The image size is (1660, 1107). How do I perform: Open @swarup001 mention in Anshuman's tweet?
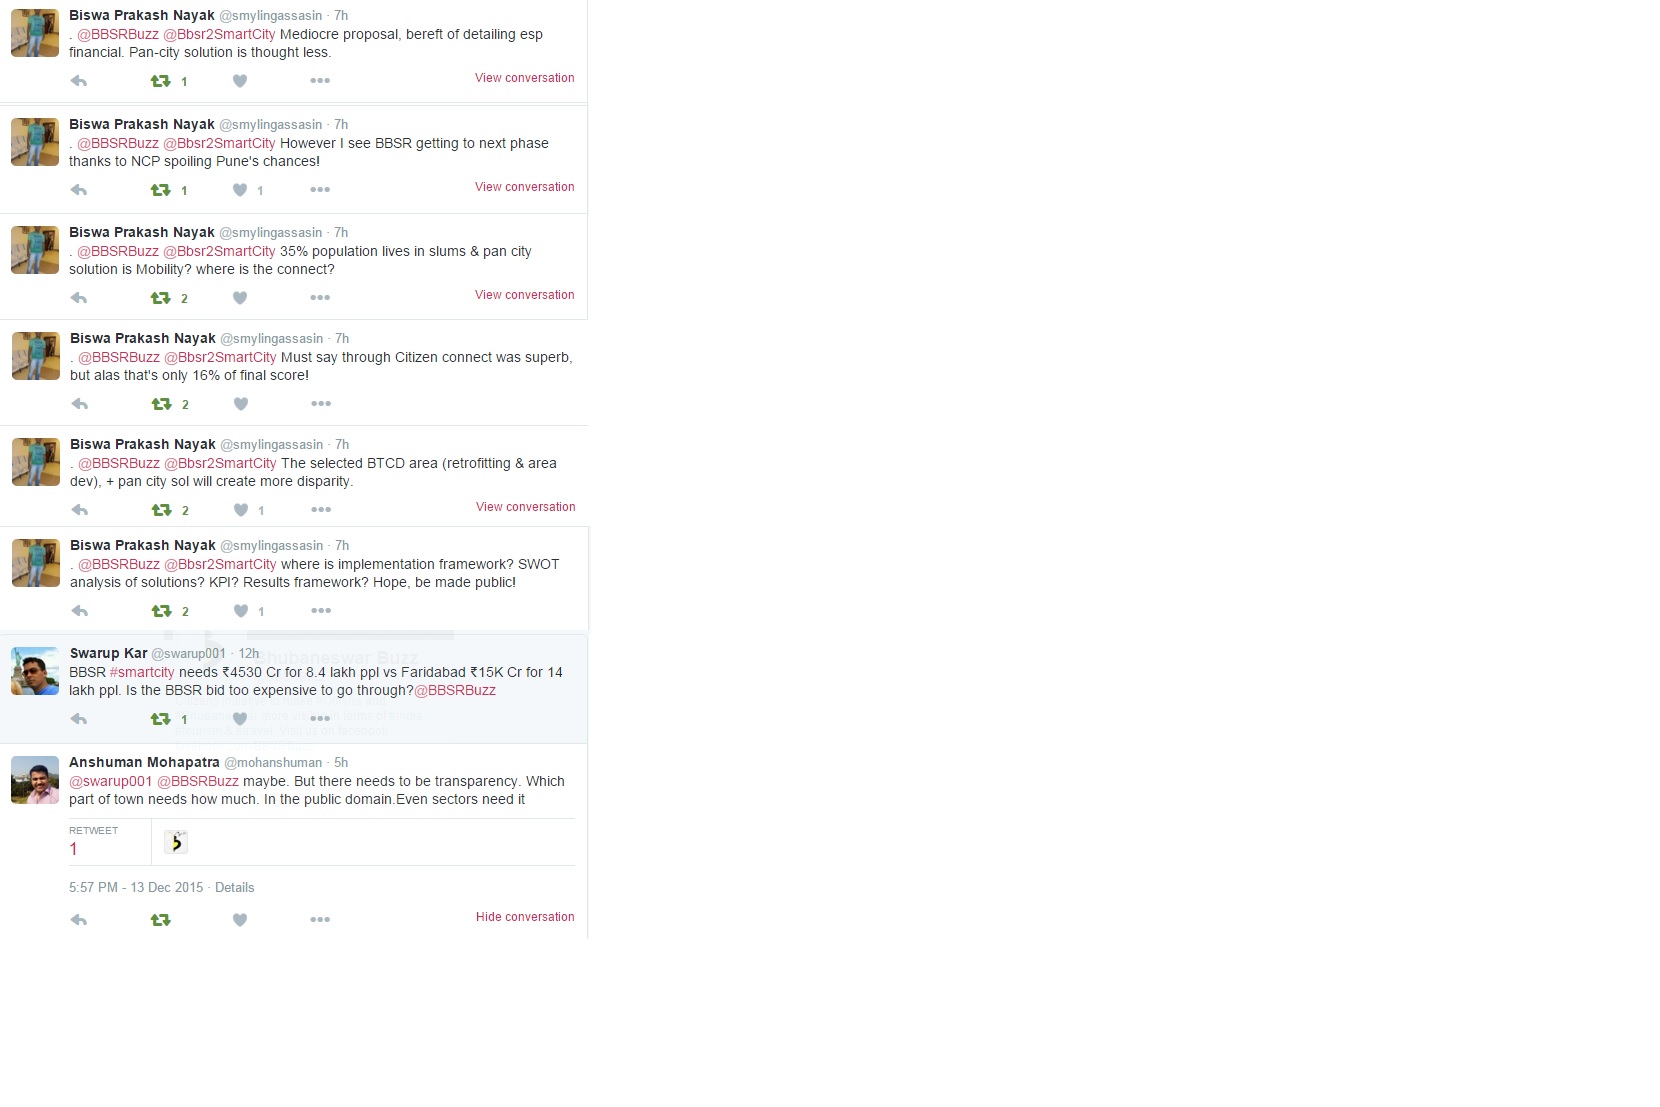point(110,781)
